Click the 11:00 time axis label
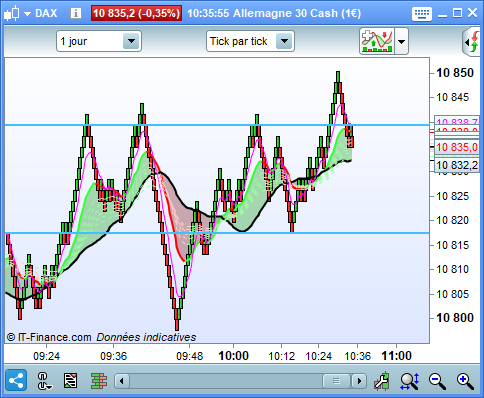484x398 pixels. [x=396, y=356]
